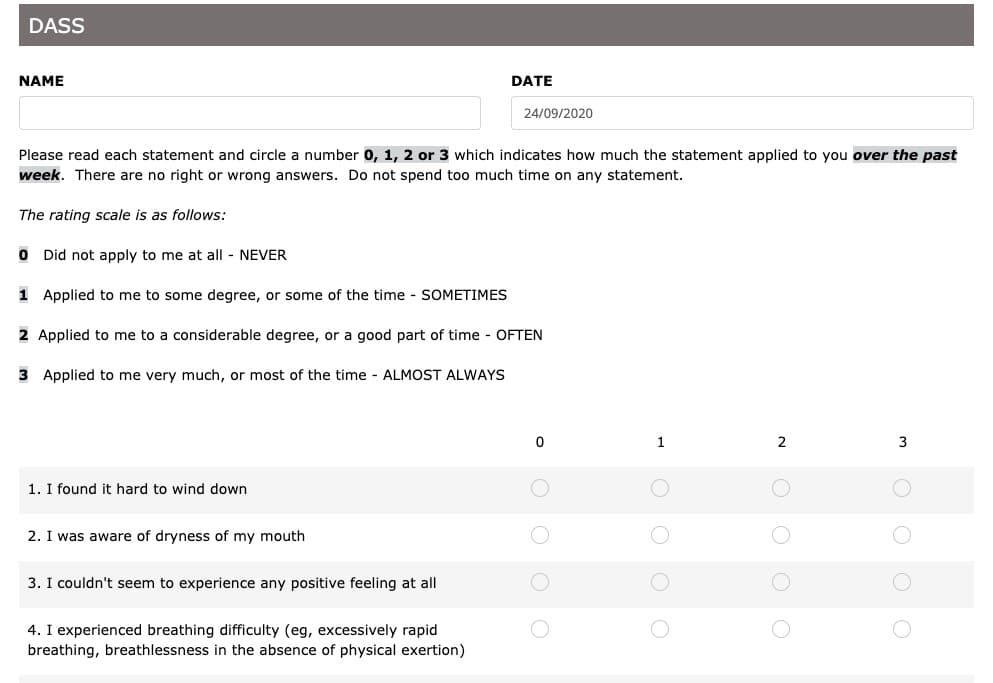Screen dimensions: 993x683
Task: Pick 1 for breathing difficulty statement
Action: [660, 629]
